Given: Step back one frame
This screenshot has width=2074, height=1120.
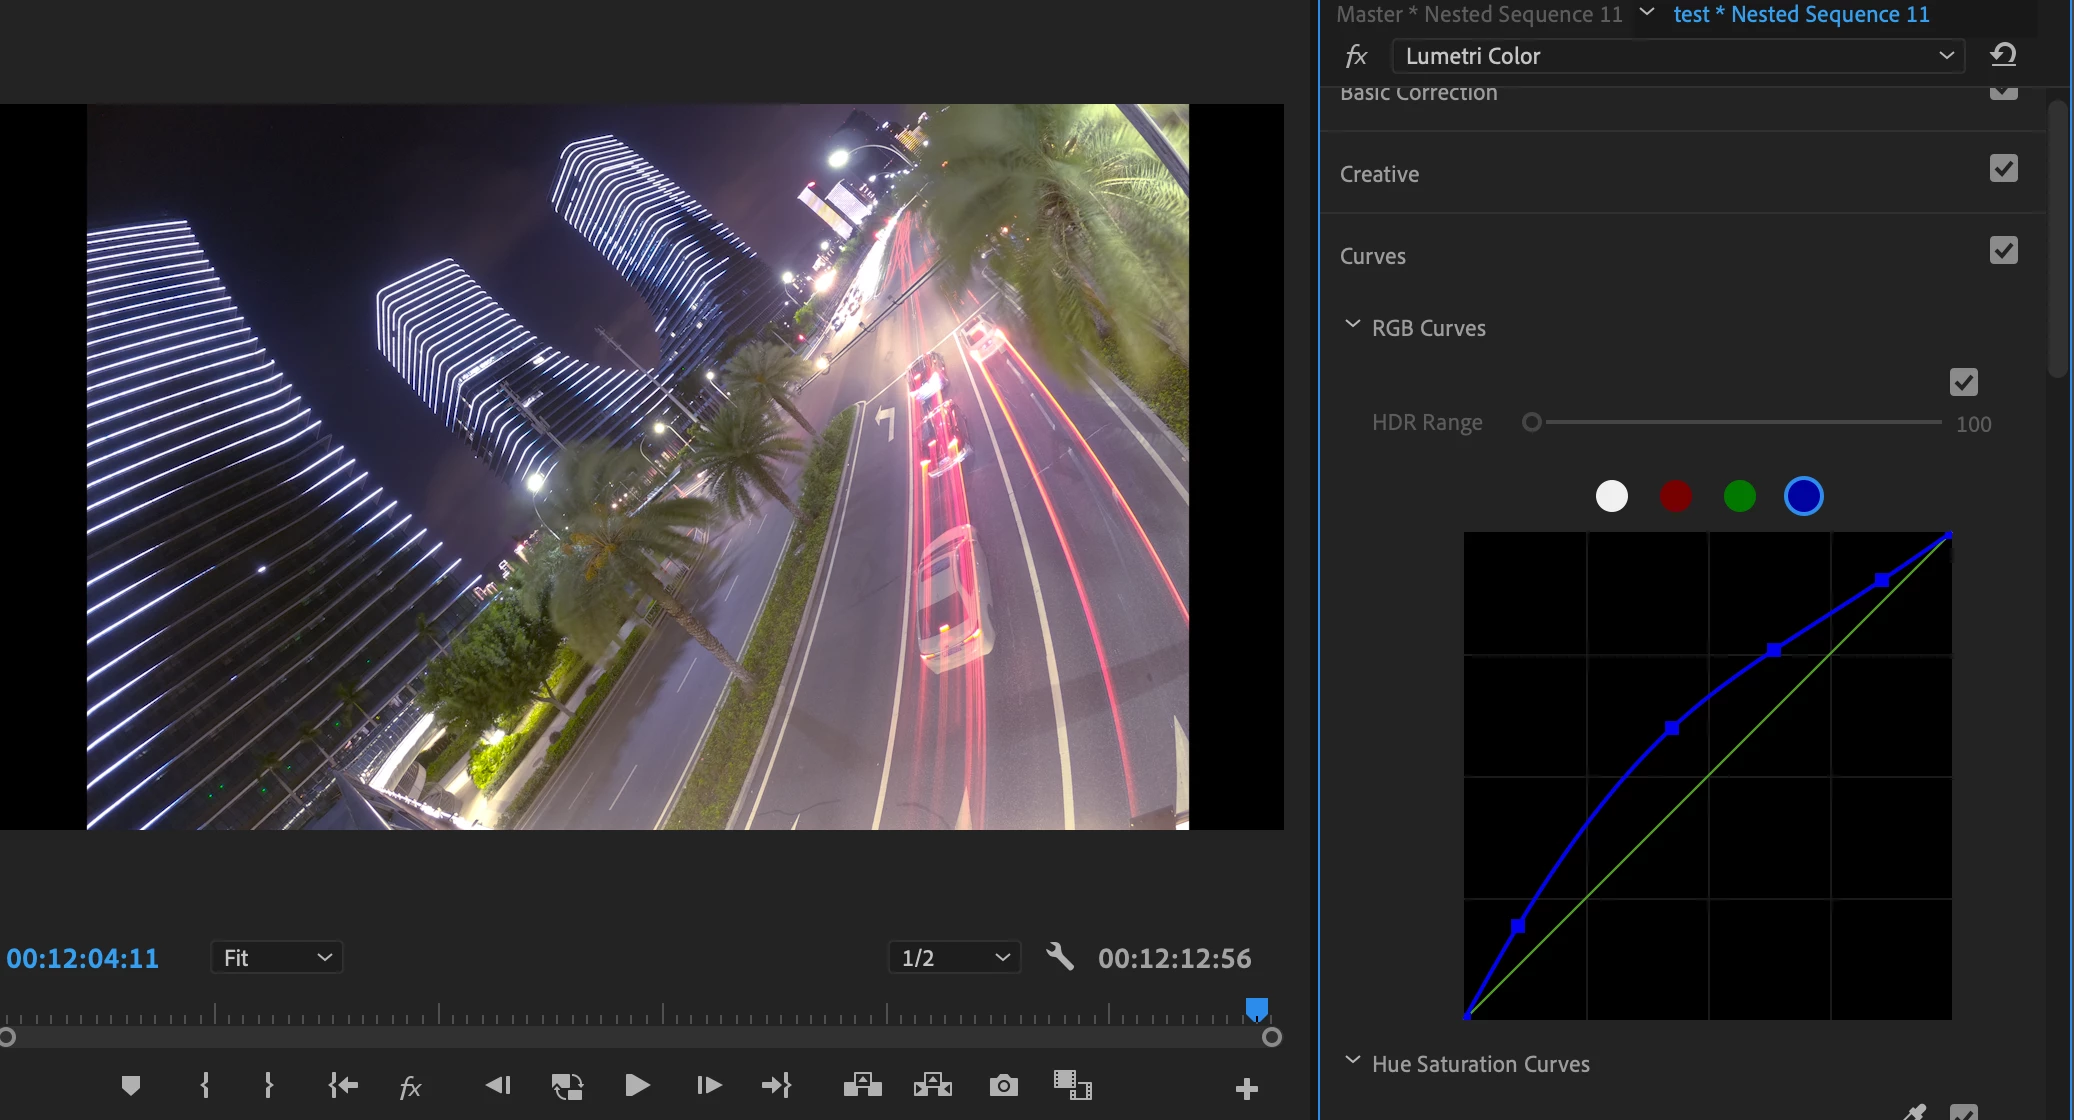Looking at the screenshot, I should [x=498, y=1086].
